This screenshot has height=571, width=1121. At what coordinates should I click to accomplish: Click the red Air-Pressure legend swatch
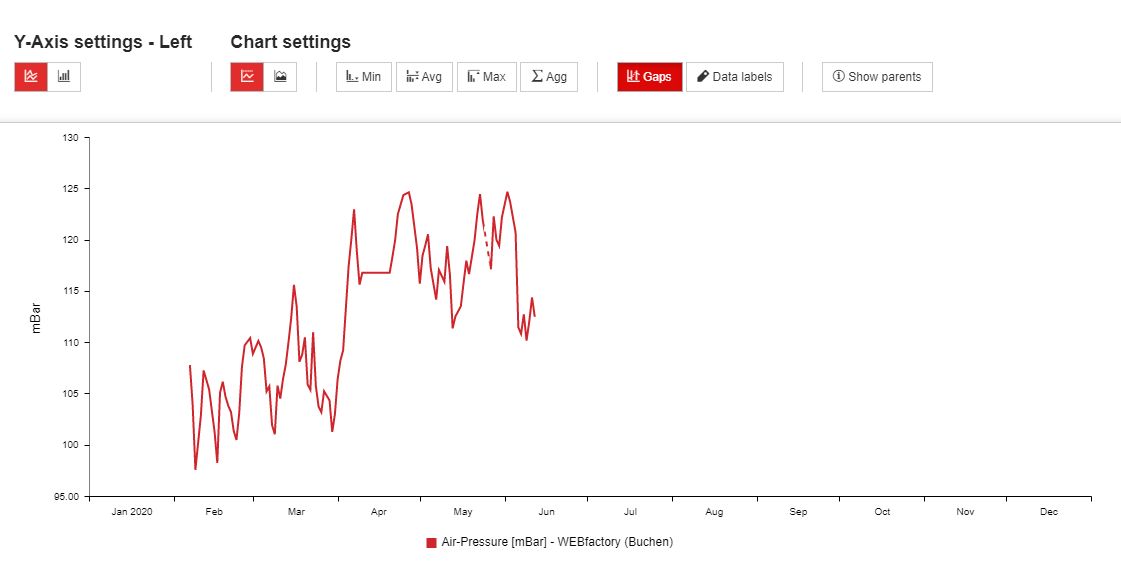[x=432, y=543]
